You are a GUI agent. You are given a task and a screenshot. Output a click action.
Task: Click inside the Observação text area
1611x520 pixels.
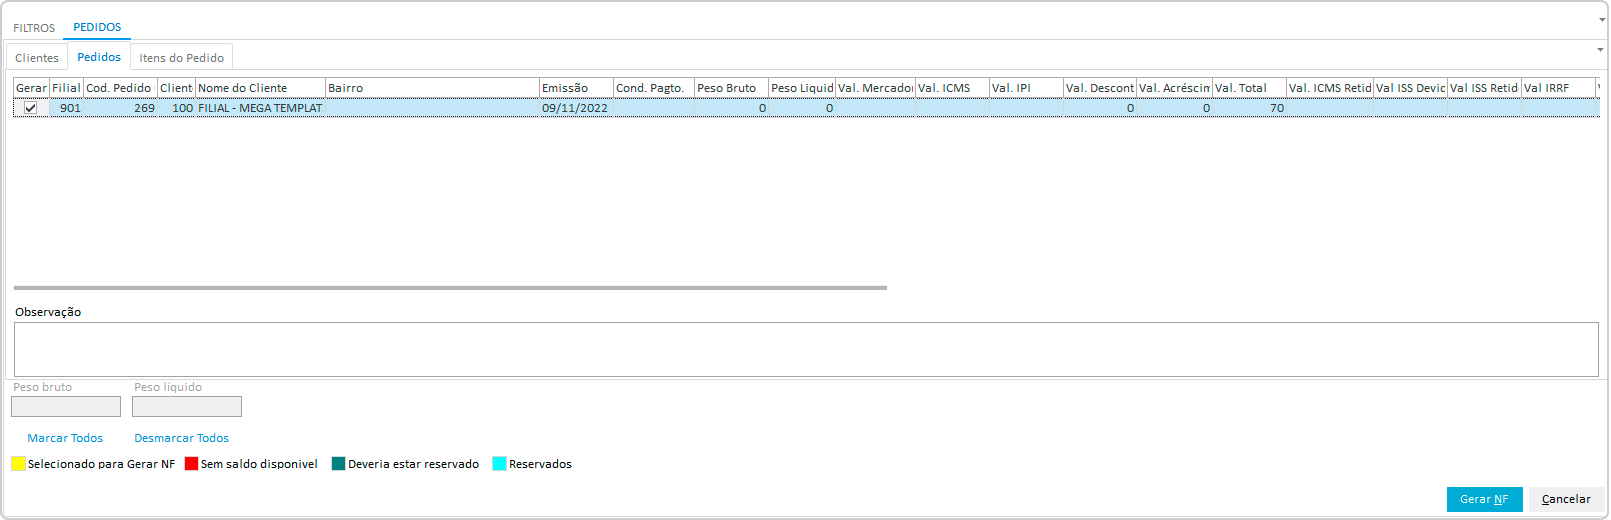pos(805,349)
